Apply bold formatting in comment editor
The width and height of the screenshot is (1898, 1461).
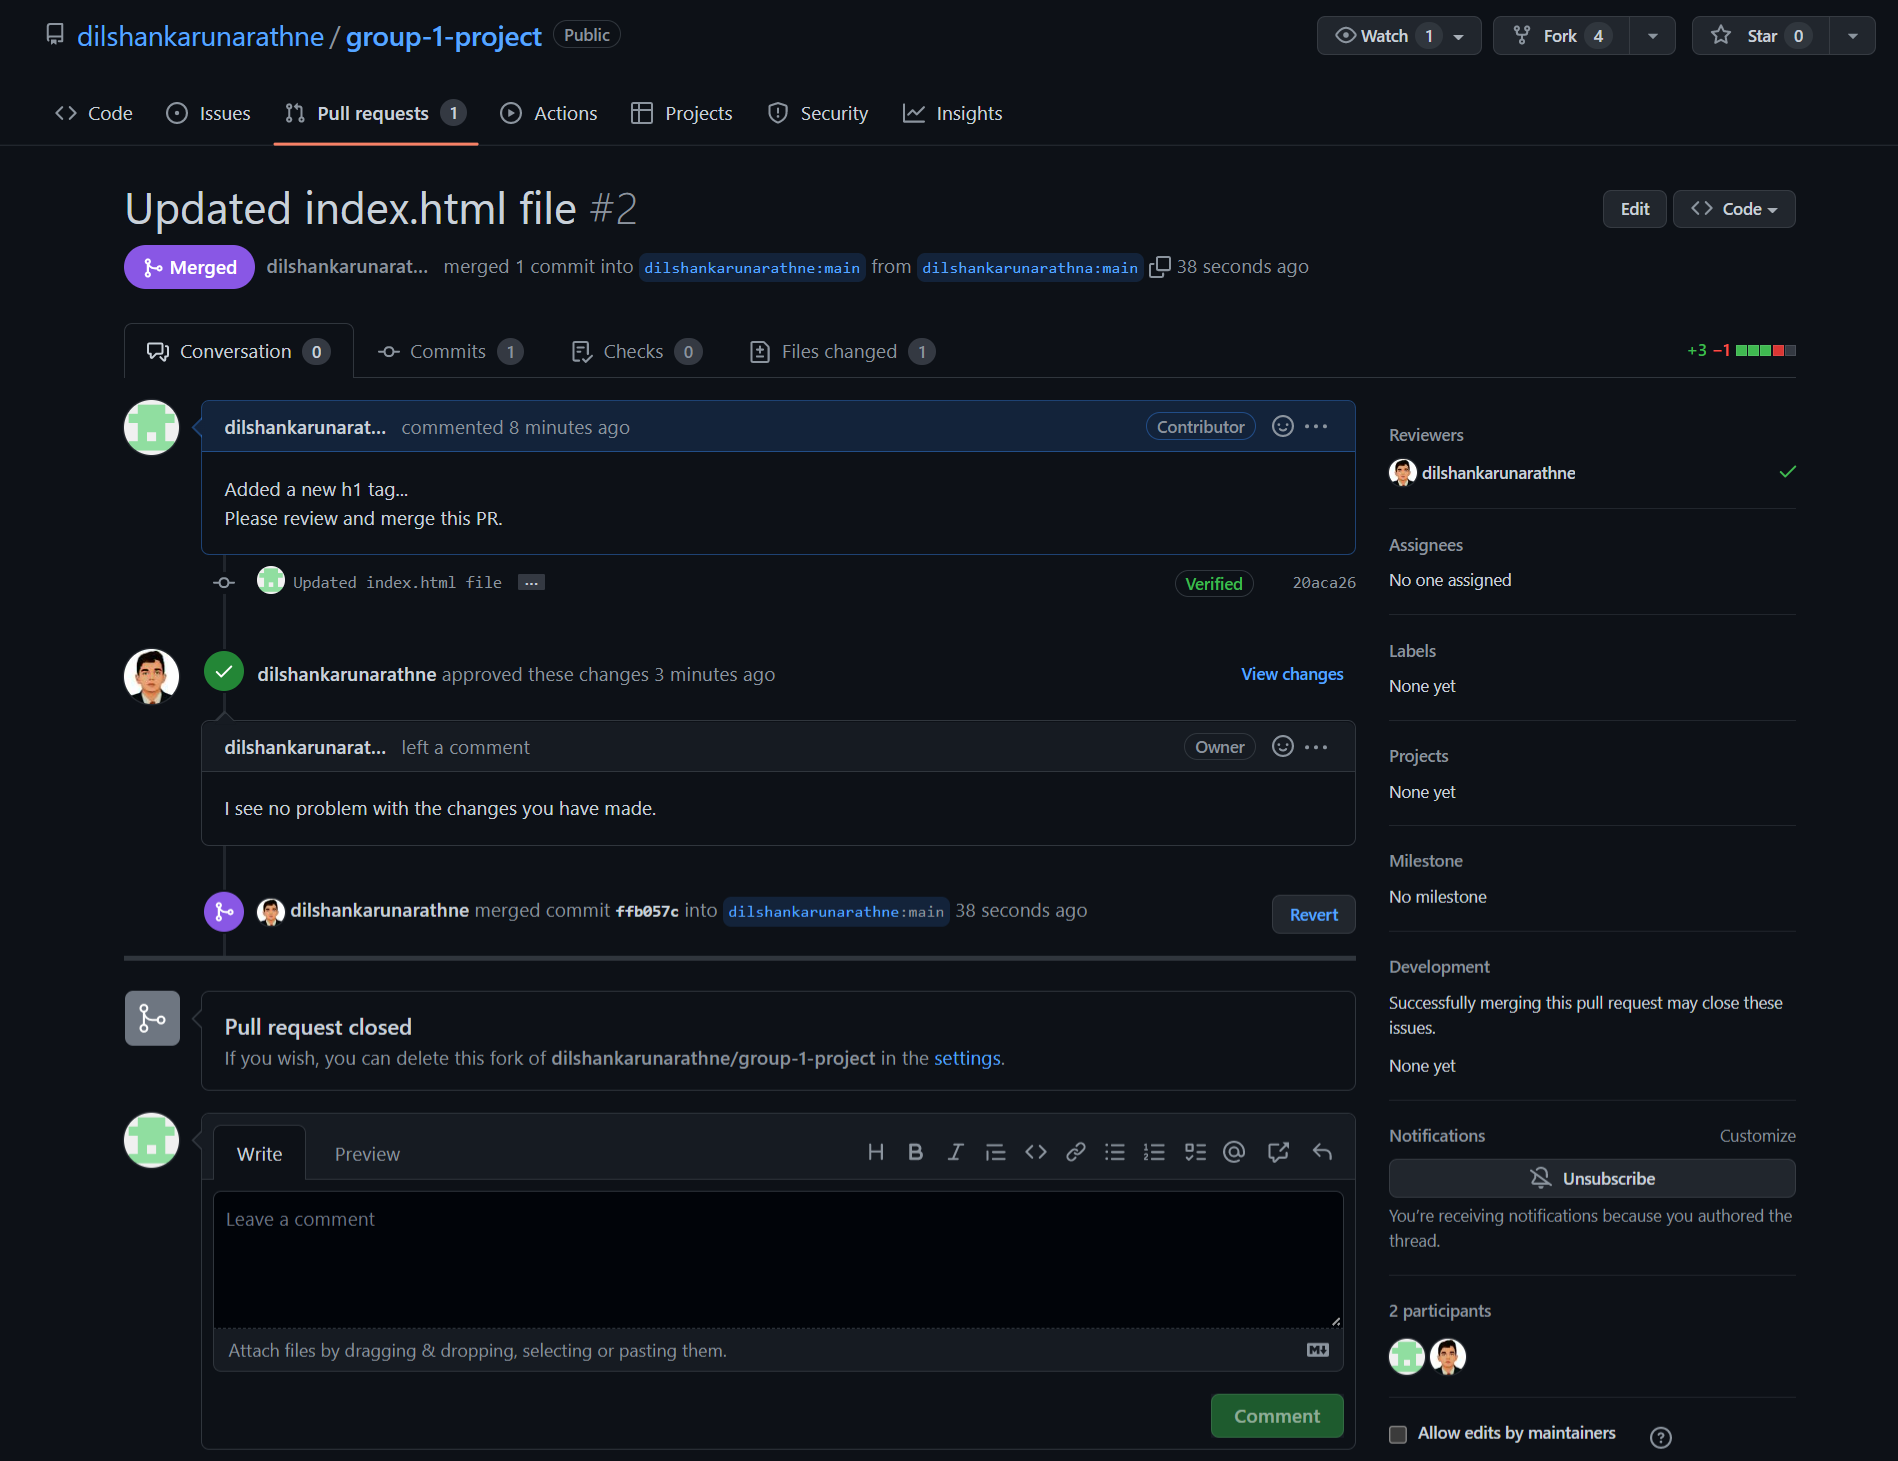pos(915,1152)
